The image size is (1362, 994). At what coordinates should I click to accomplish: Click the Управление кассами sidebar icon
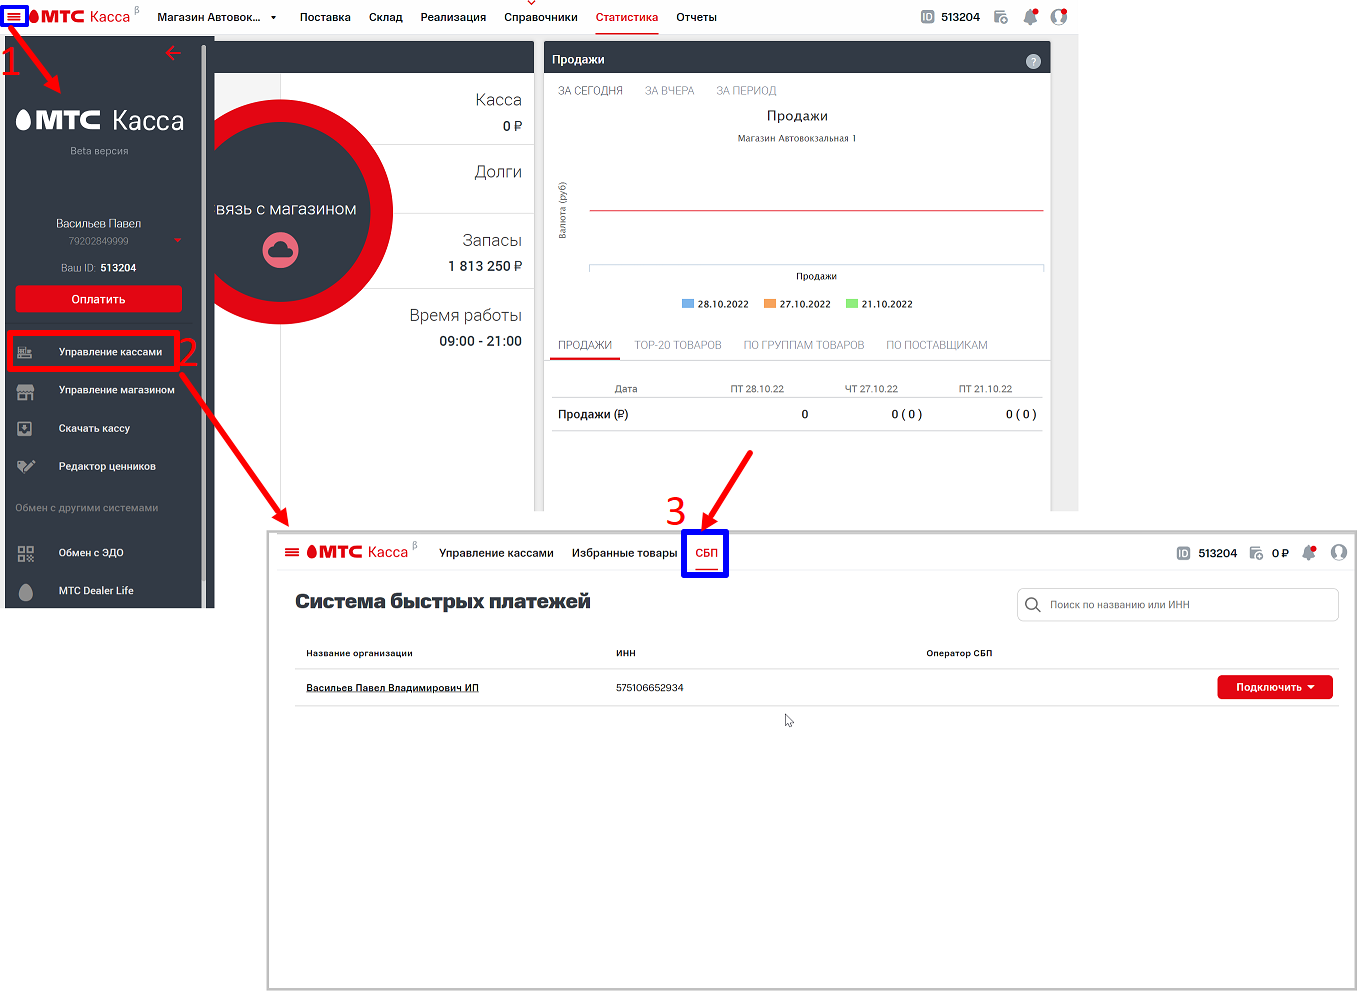[x=25, y=352]
